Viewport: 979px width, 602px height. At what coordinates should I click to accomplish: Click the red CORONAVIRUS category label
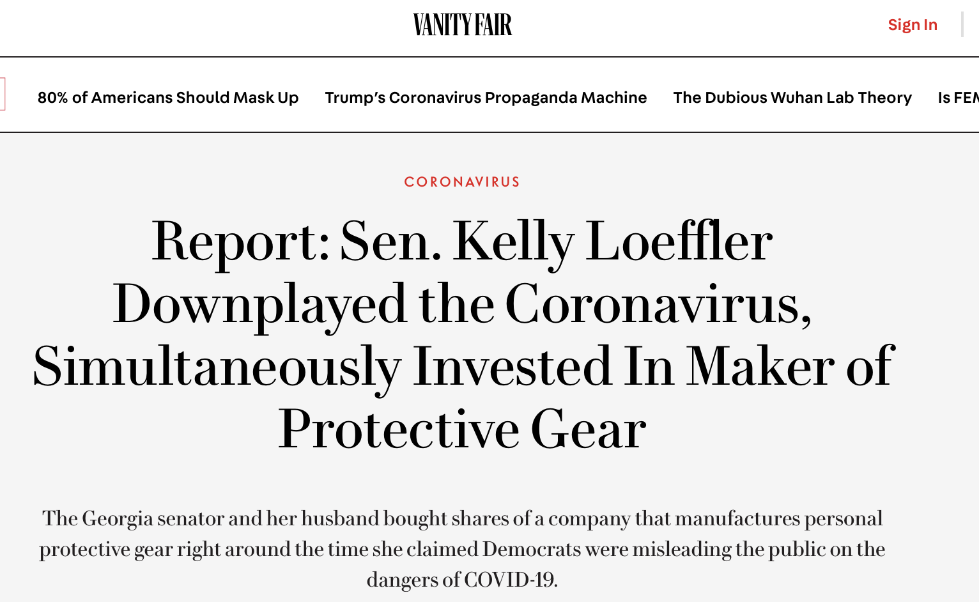462,182
